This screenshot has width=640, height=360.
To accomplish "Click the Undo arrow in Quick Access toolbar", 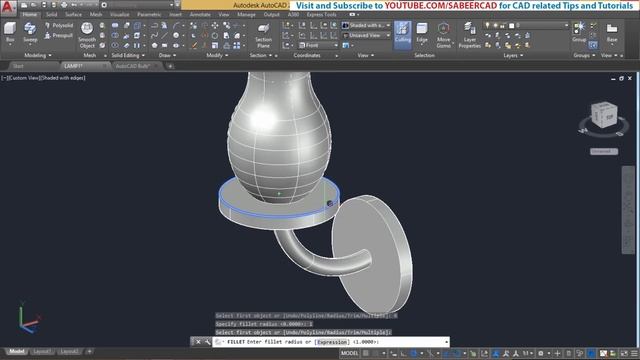I will (x=75, y=5).
